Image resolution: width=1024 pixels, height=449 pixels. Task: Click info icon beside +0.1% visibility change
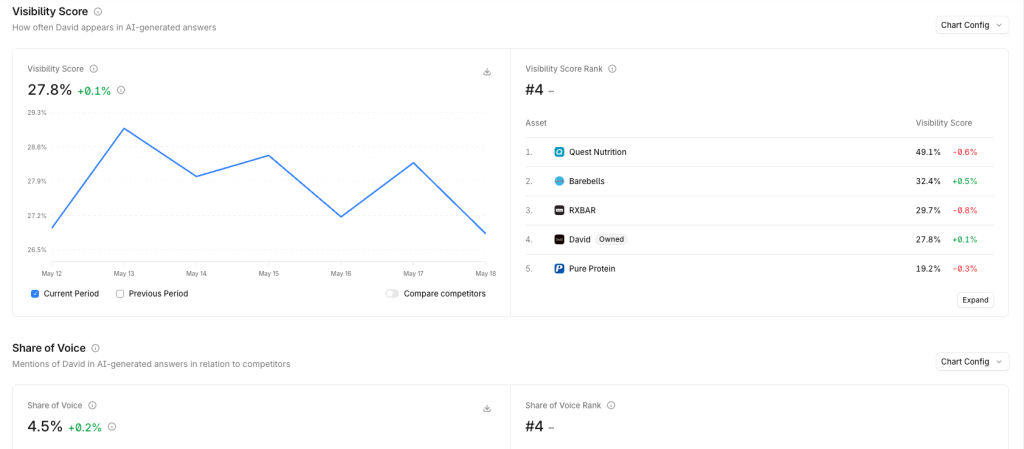click(x=121, y=91)
